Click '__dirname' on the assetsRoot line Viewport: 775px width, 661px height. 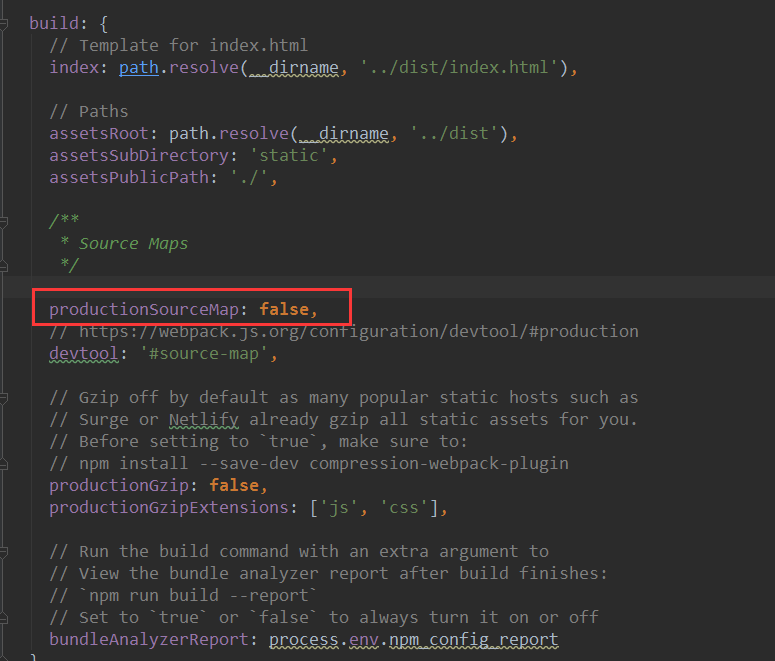coord(344,134)
